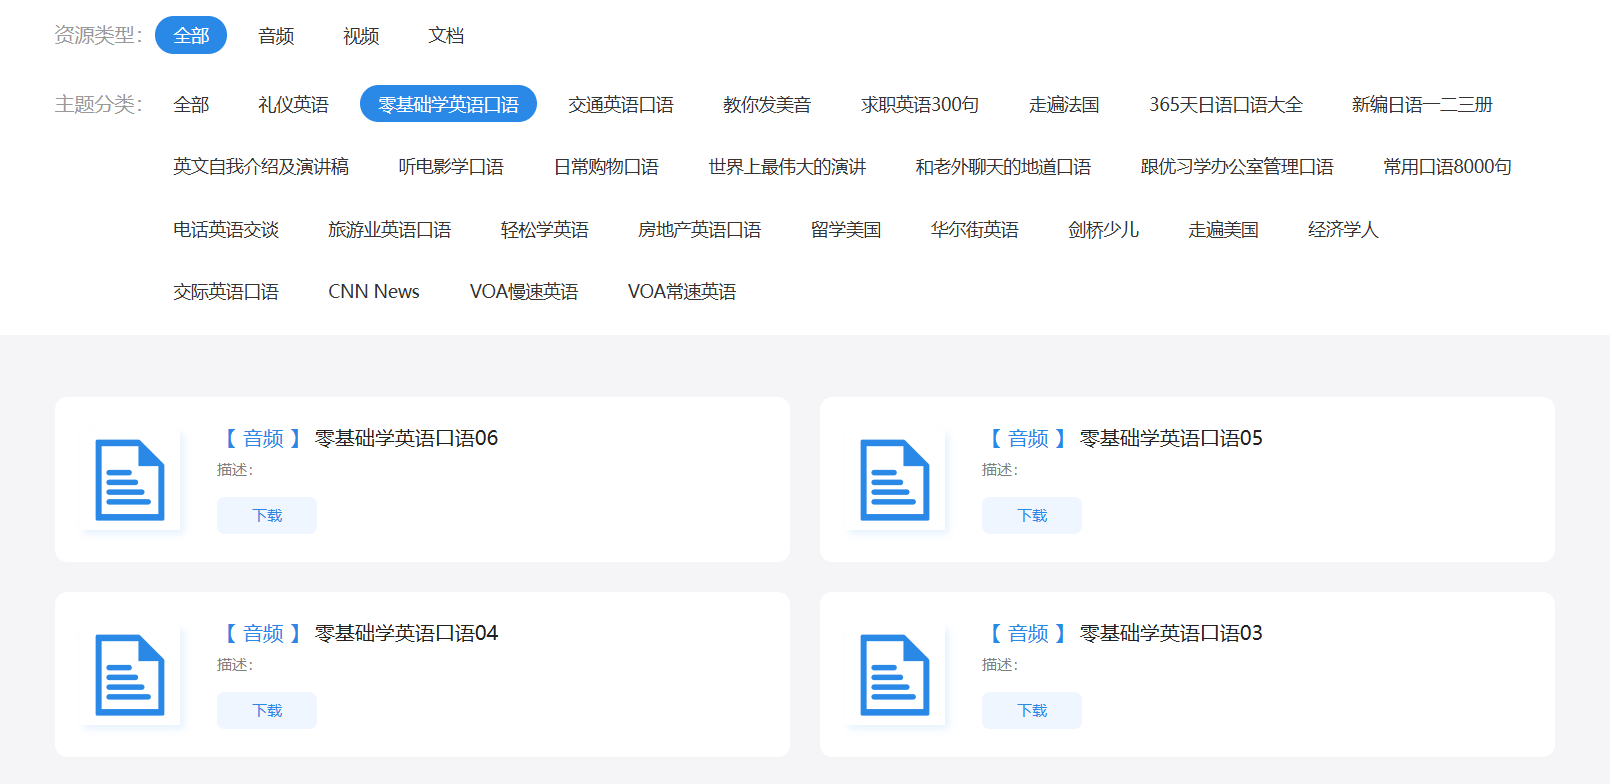
Task: Click the document icon for 零基础学英语口语05
Action: click(x=895, y=480)
